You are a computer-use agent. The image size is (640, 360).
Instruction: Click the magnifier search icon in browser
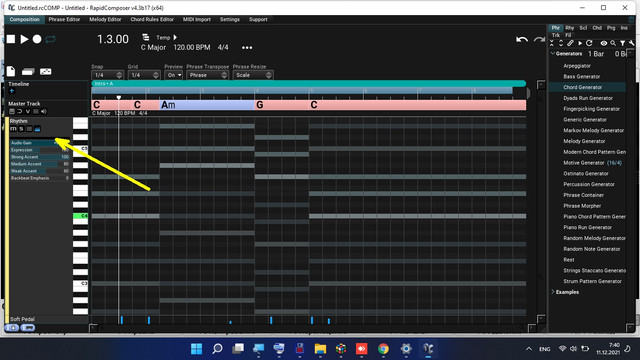[x=613, y=43]
